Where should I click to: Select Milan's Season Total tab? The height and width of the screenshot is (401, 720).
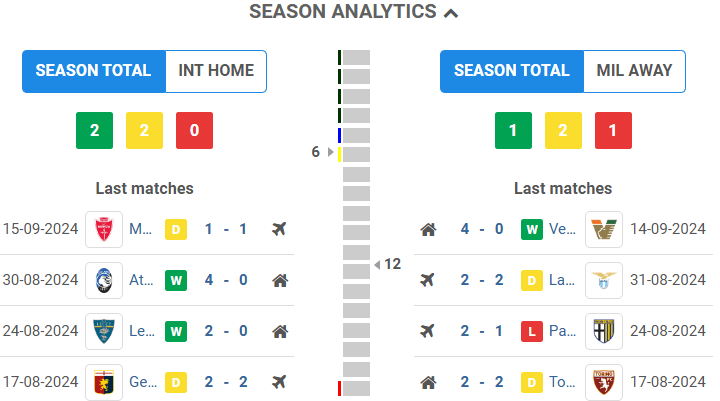pyautogui.click(x=511, y=71)
